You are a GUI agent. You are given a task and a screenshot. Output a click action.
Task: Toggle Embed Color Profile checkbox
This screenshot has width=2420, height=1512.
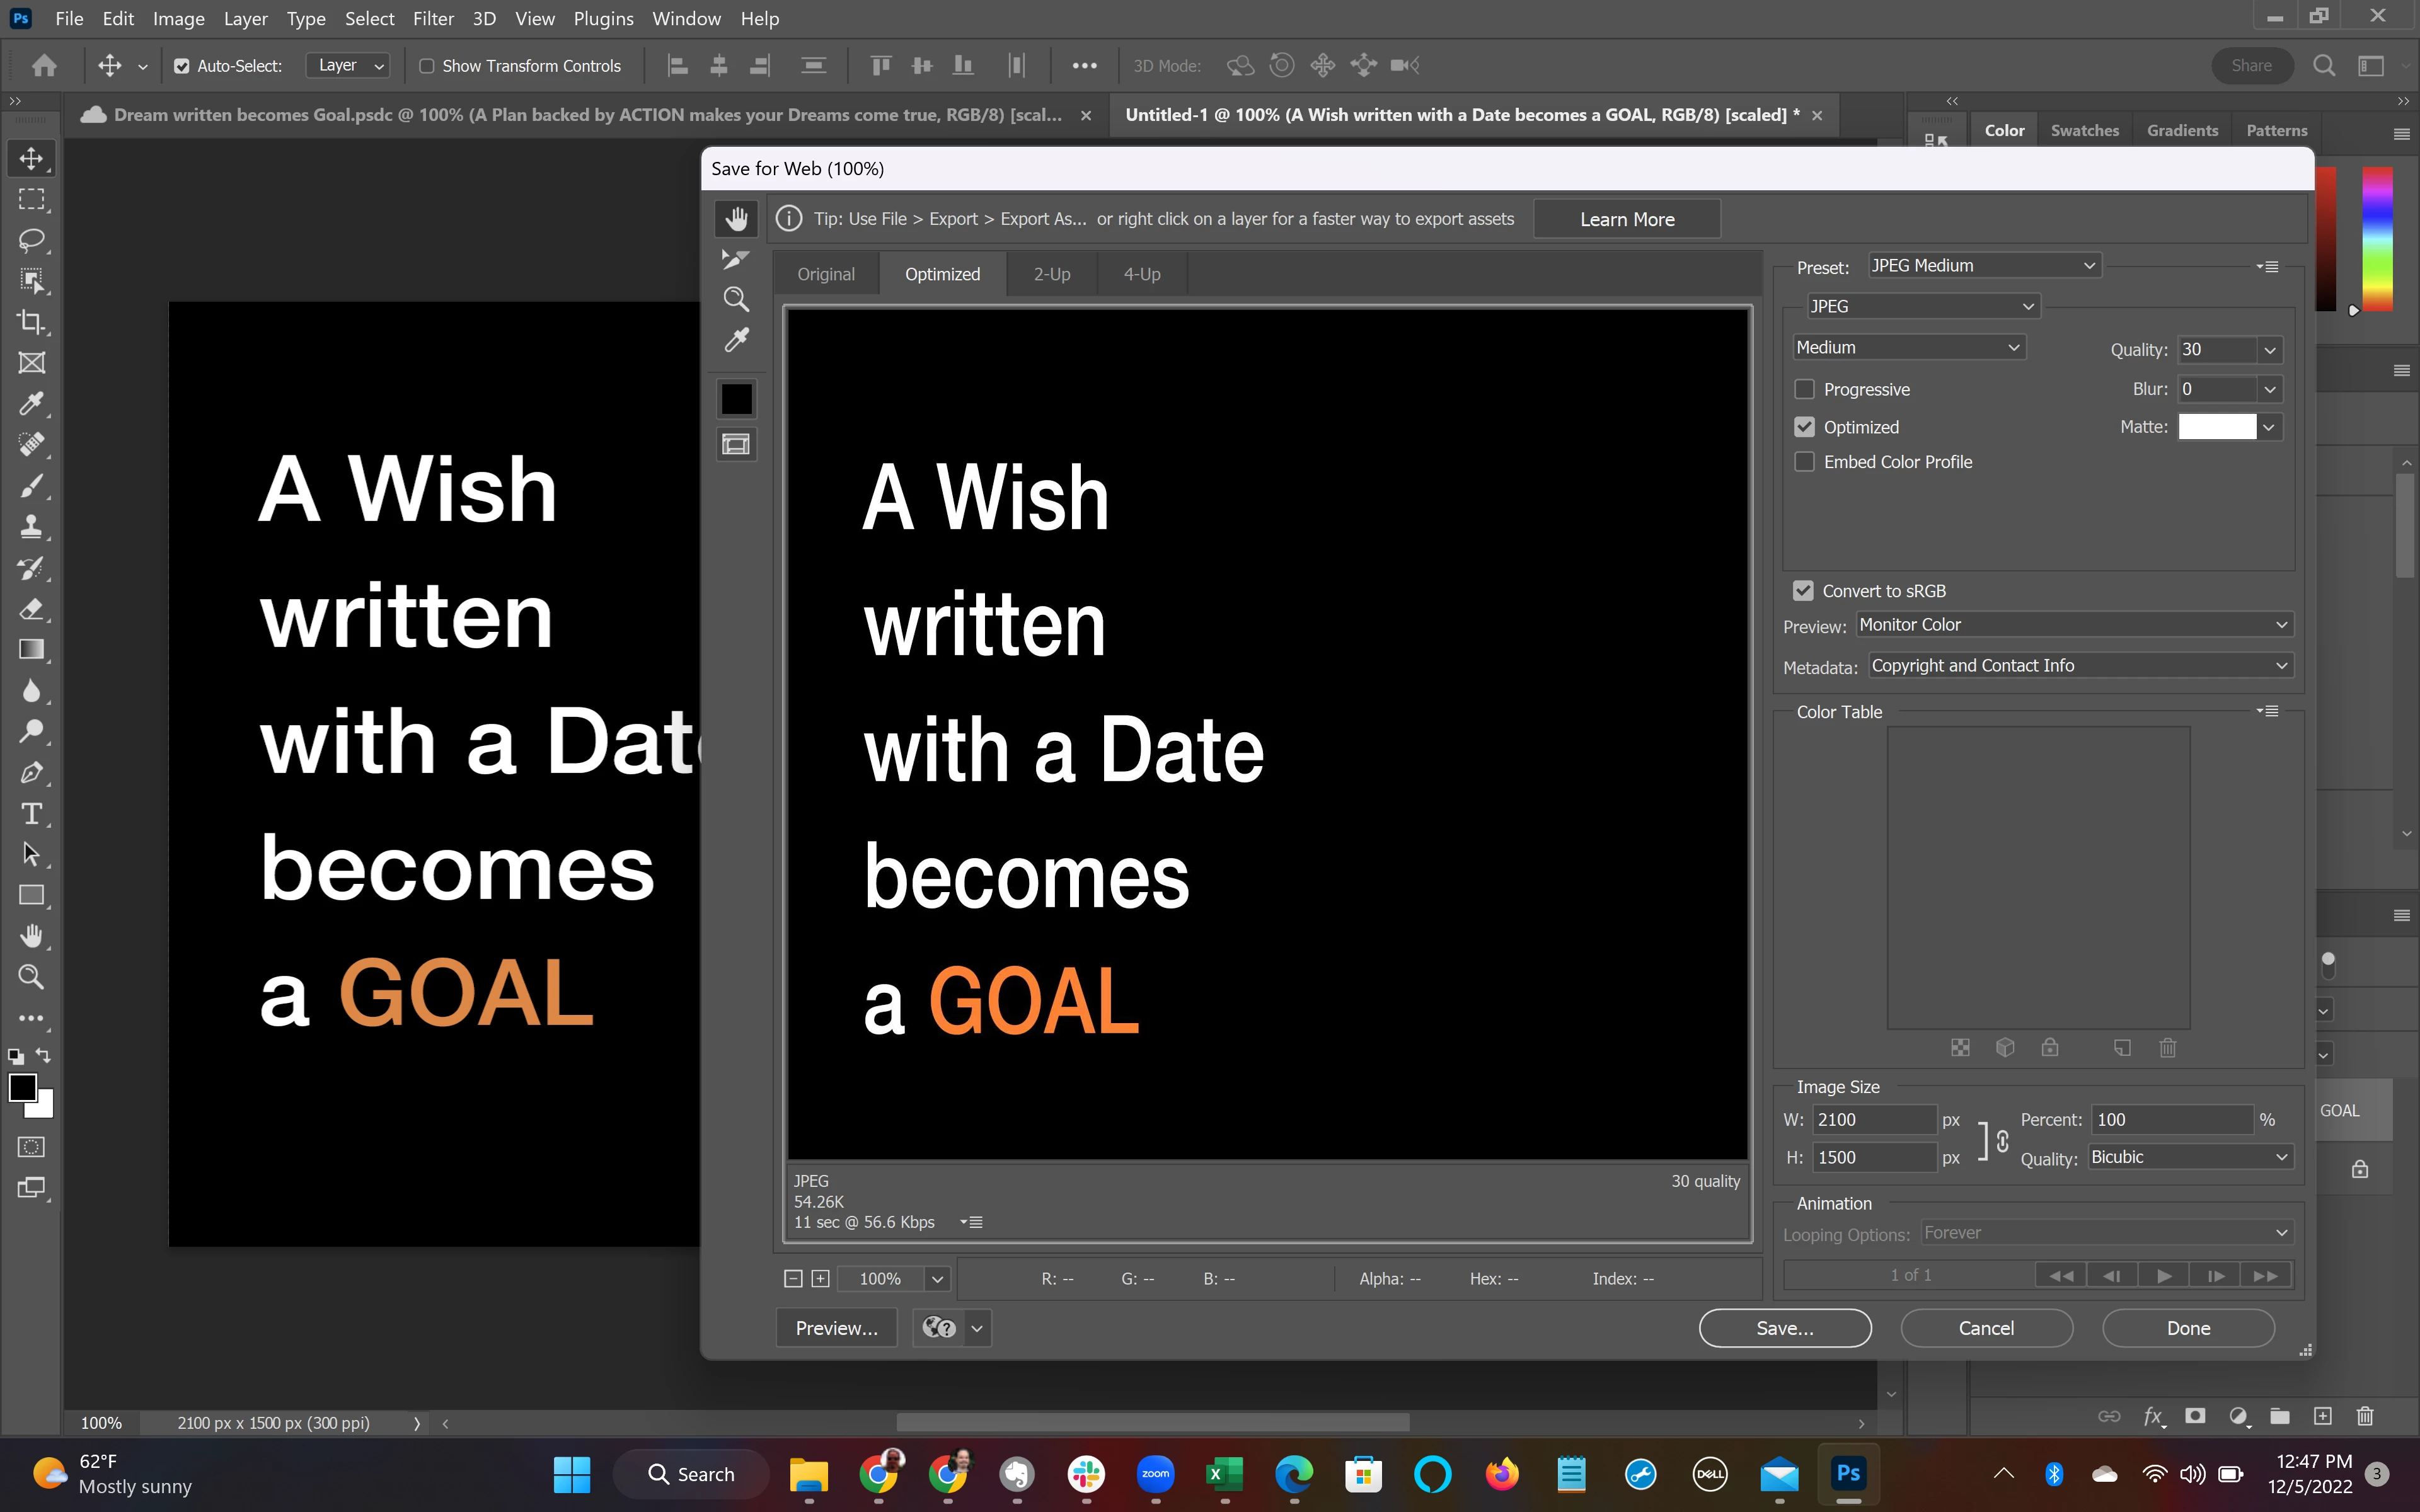point(1804,462)
